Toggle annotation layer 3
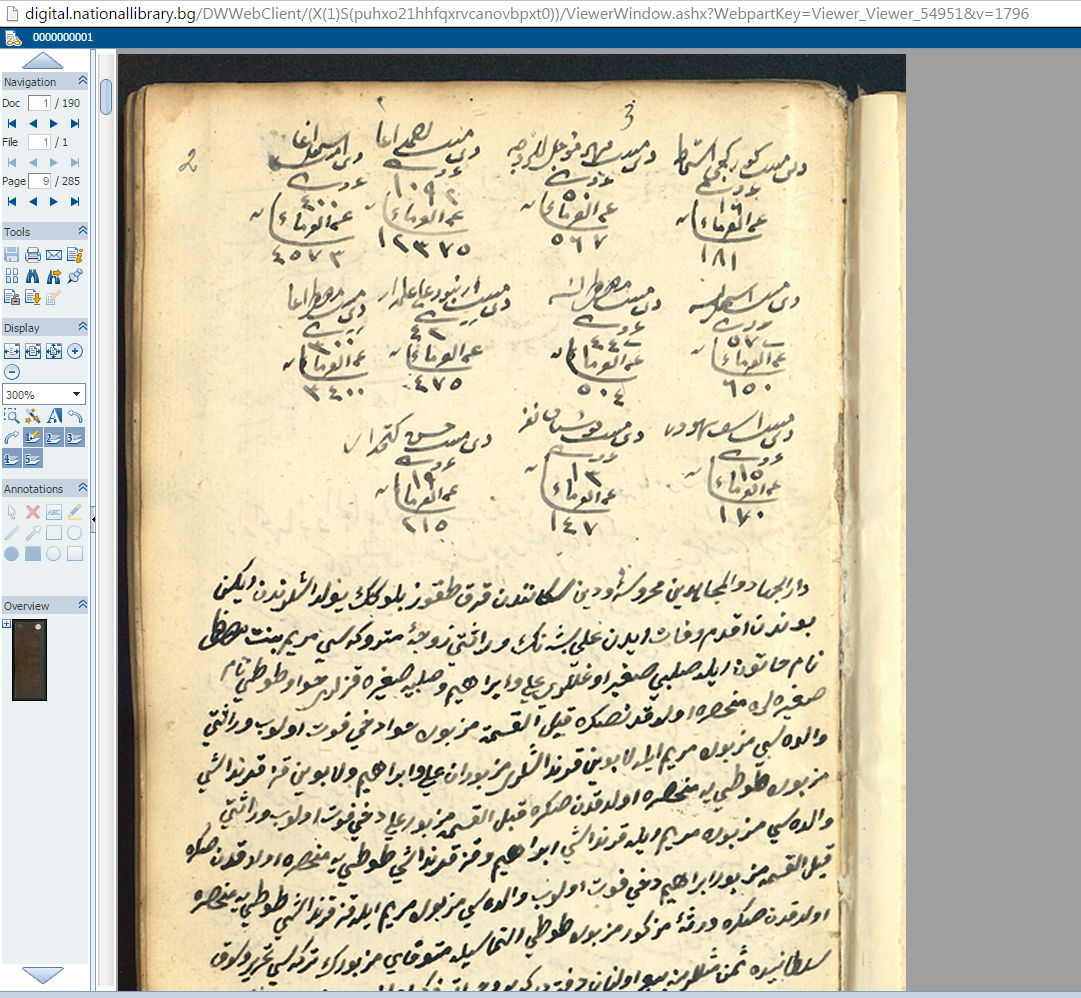The image size is (1081, 998). (75, 437)
